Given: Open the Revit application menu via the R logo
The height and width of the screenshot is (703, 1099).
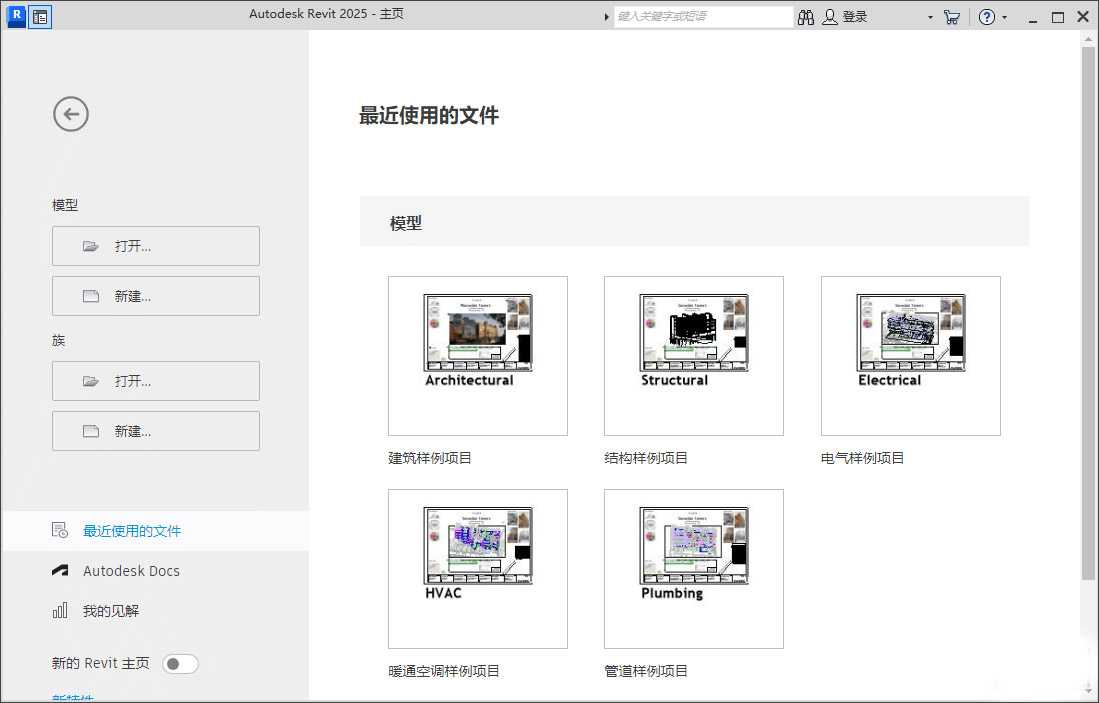Looking at the screenshot, I should tap(15, 16).
